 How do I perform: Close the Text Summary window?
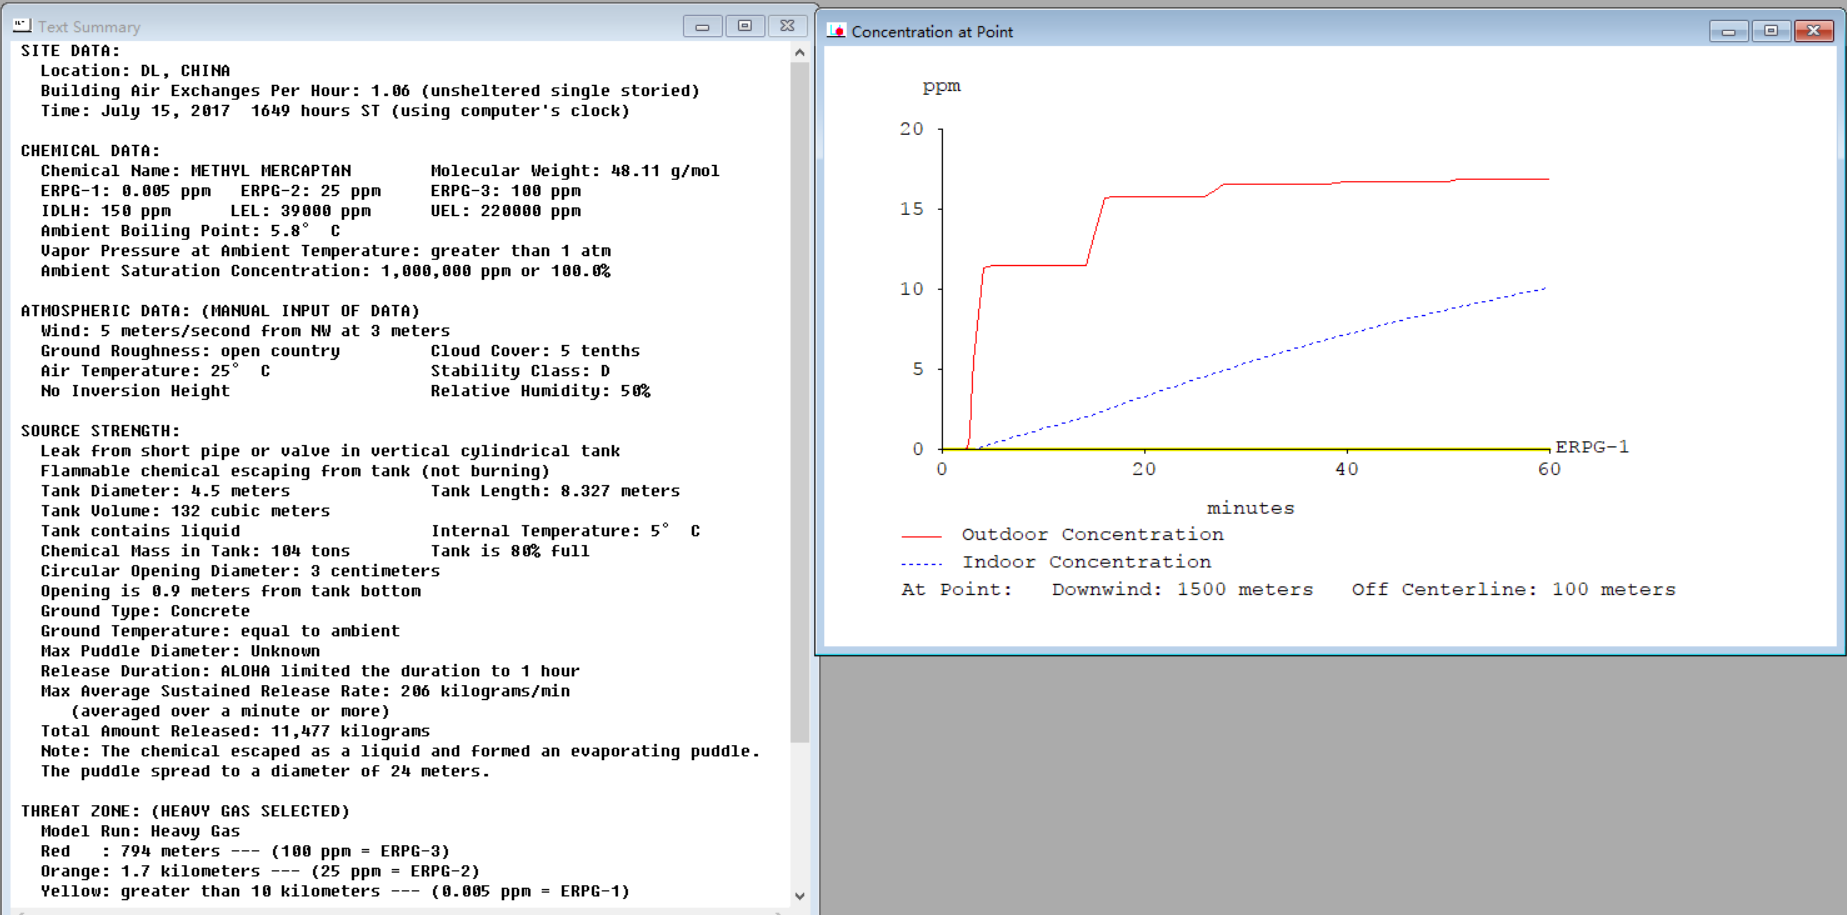coord(787,26)
